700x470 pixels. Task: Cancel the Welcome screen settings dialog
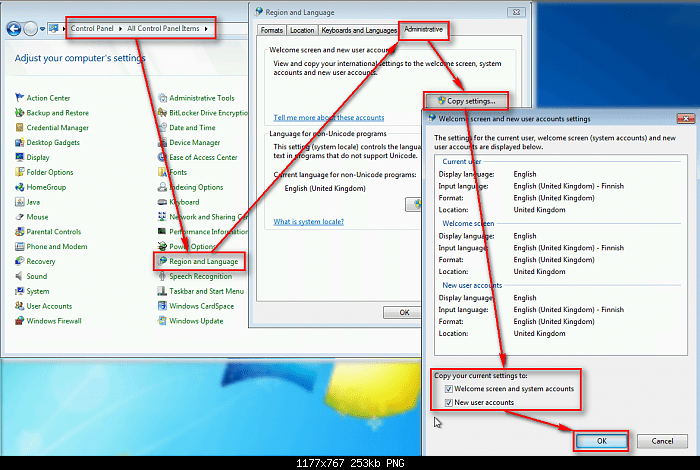pos(662,441)
